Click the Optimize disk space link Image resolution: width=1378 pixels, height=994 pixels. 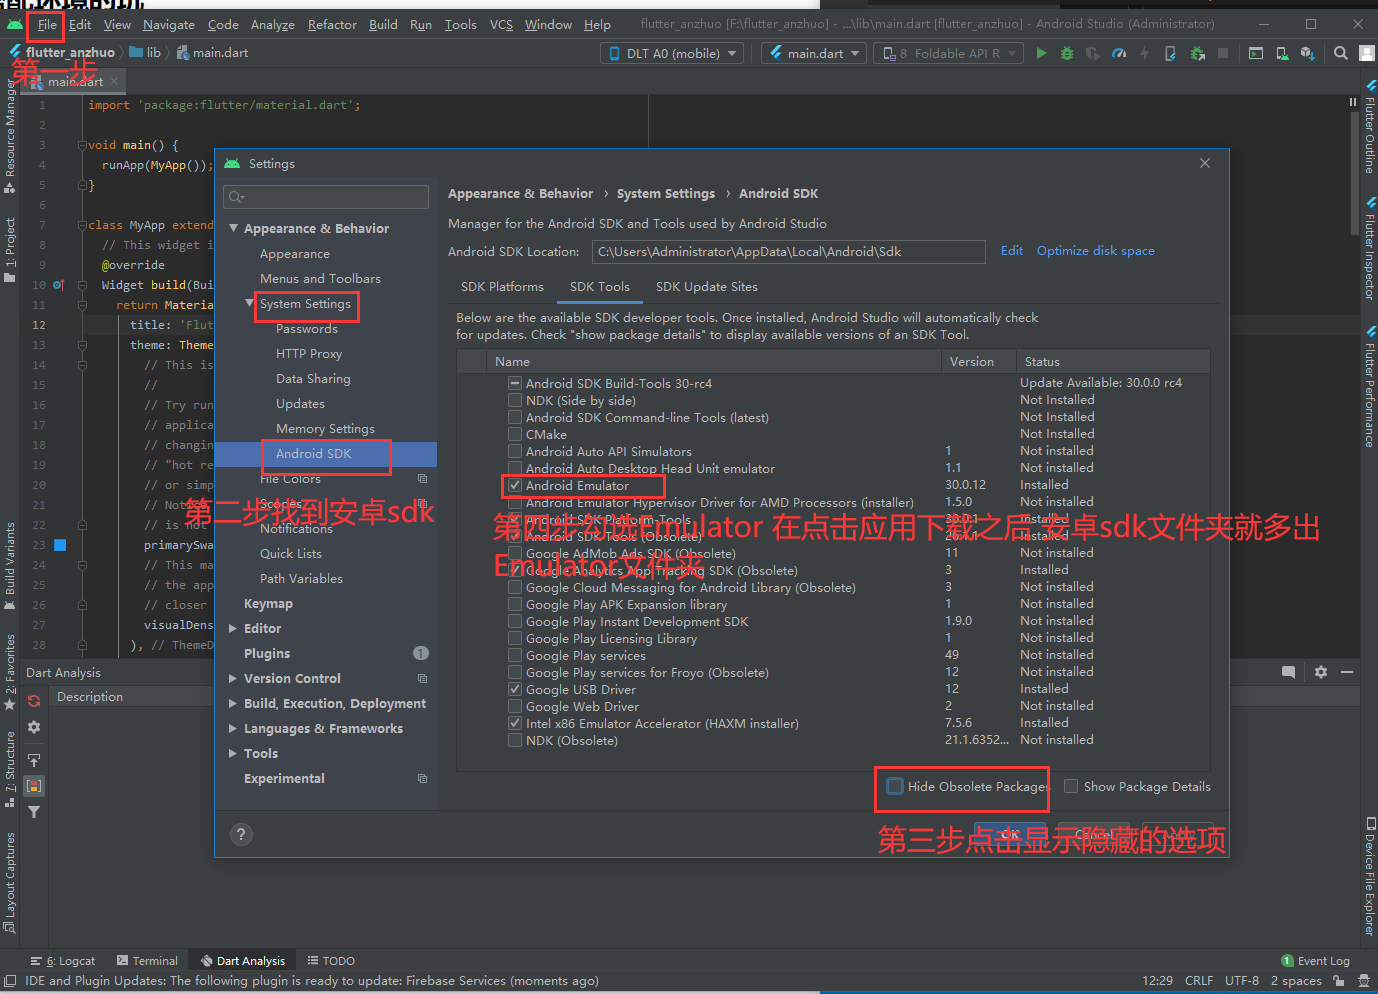(1095, 251)
